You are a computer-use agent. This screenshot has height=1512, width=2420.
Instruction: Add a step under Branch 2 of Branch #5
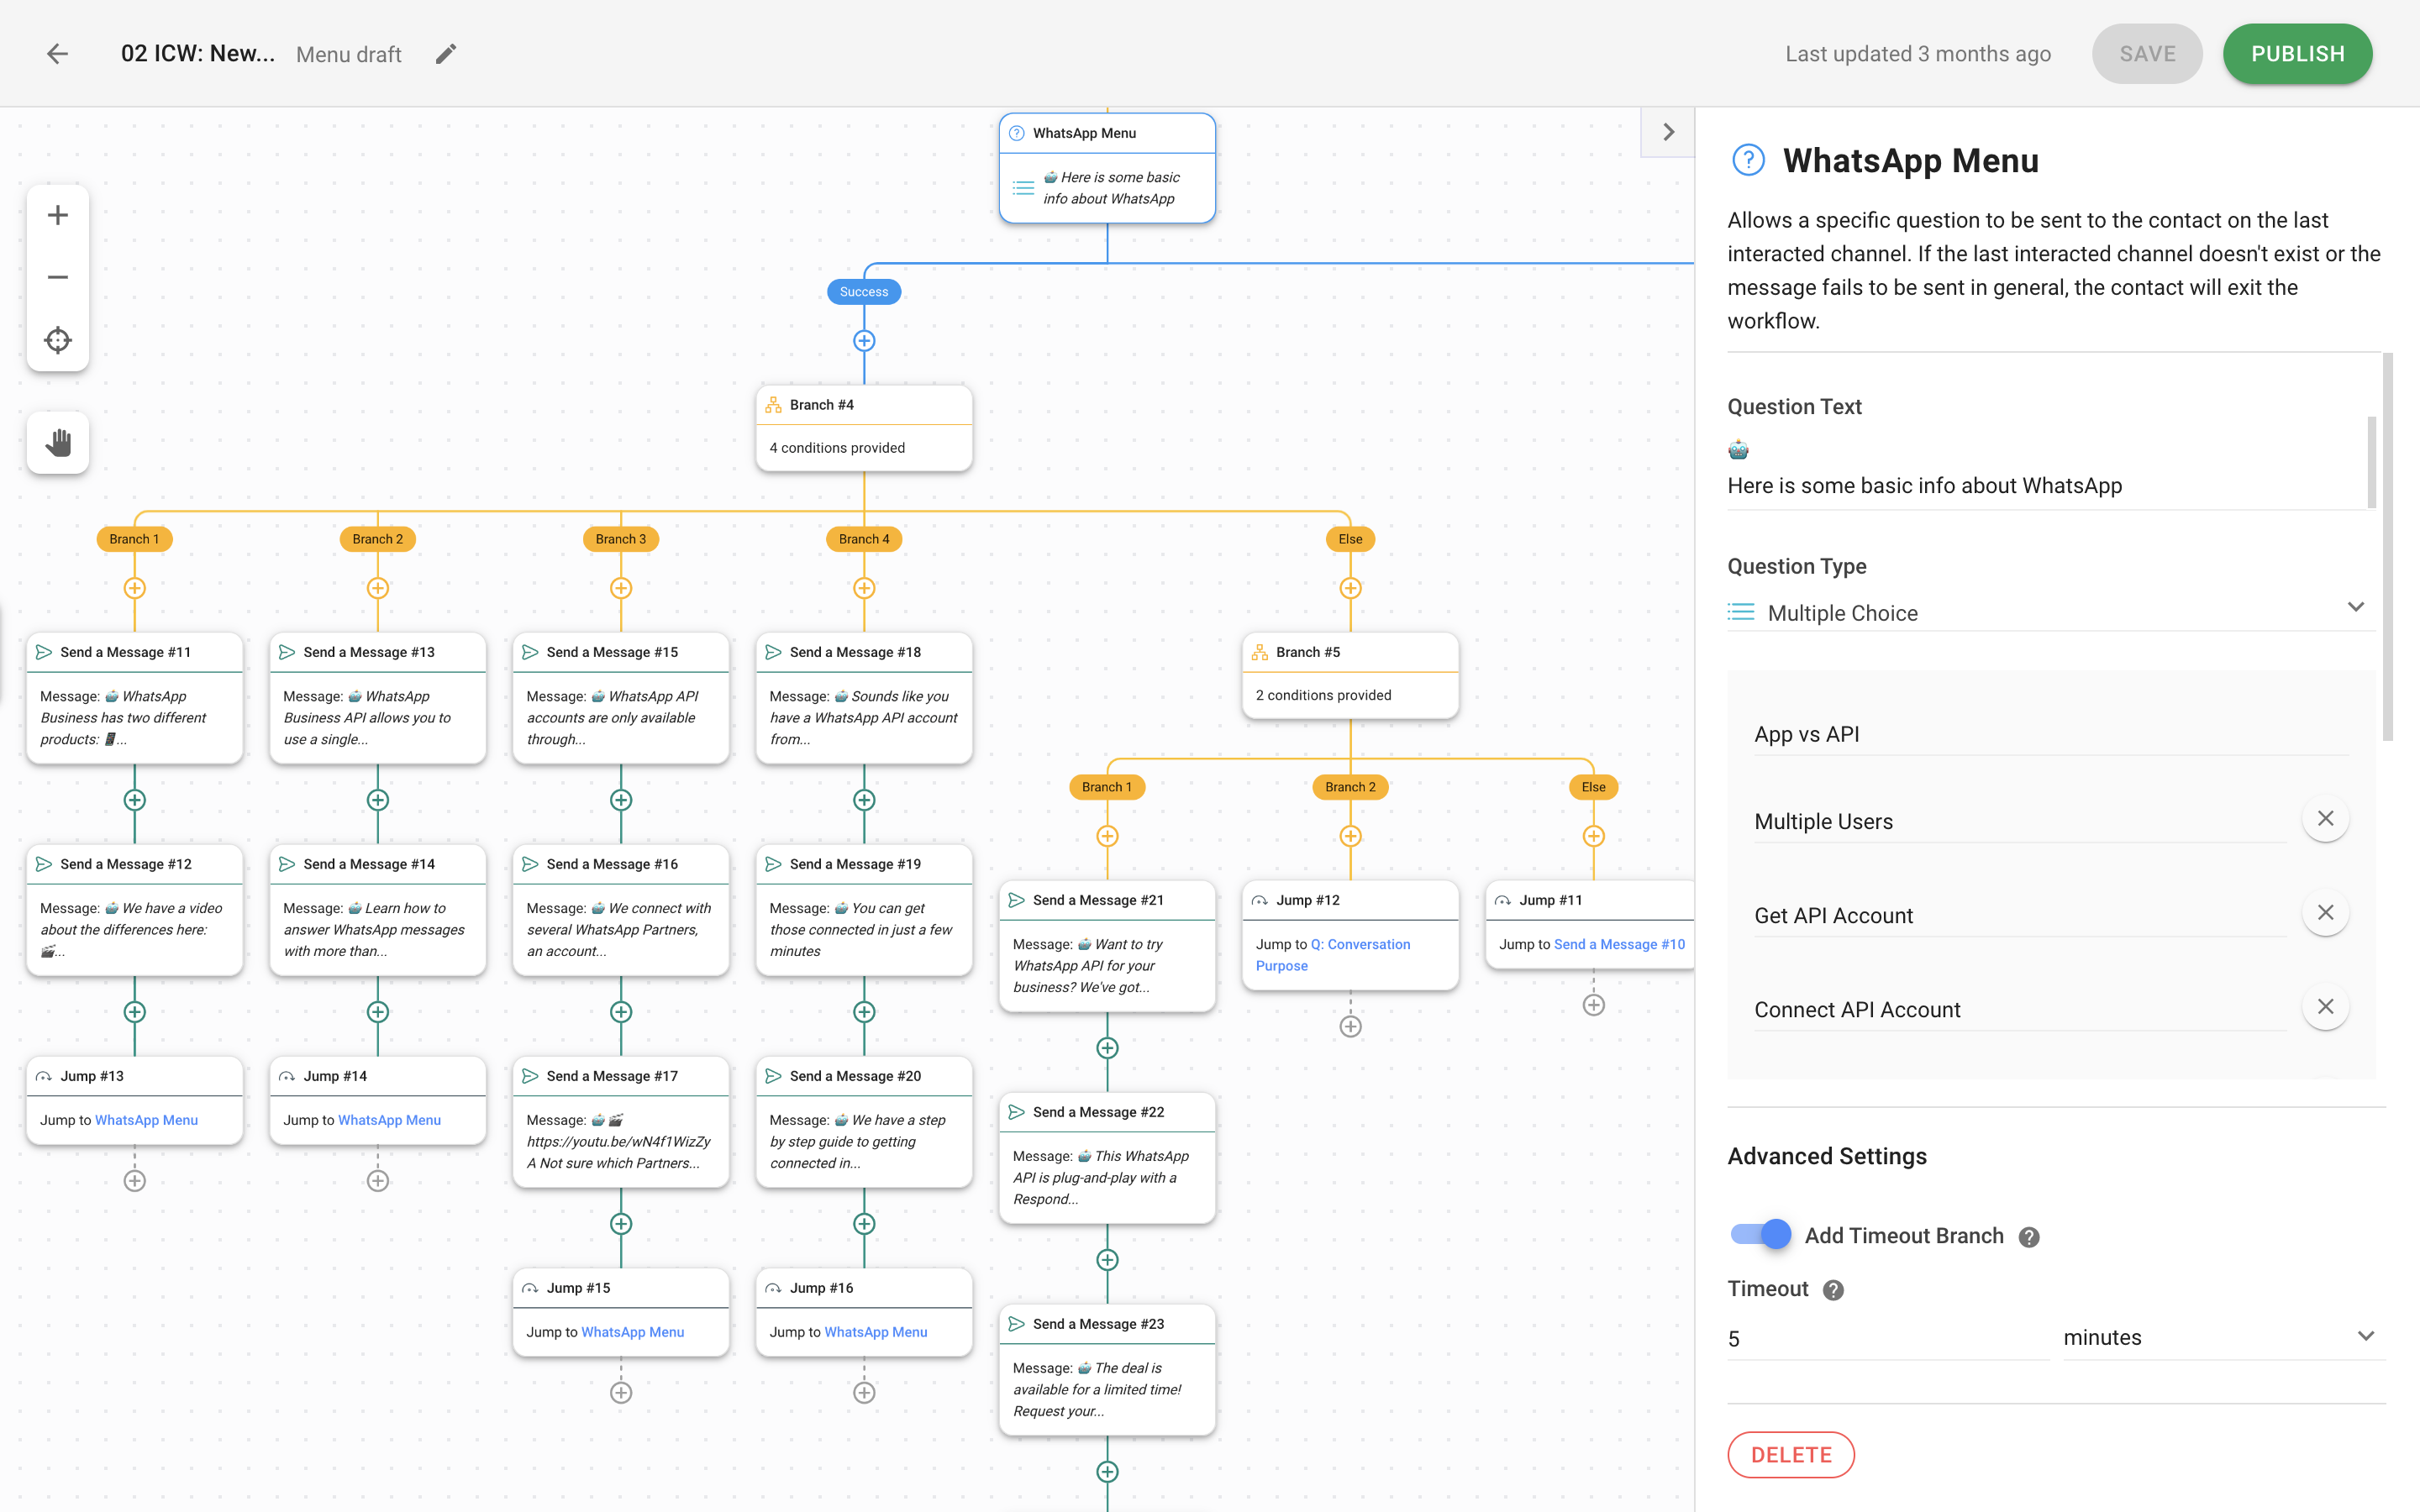[x=1350, y=836]
